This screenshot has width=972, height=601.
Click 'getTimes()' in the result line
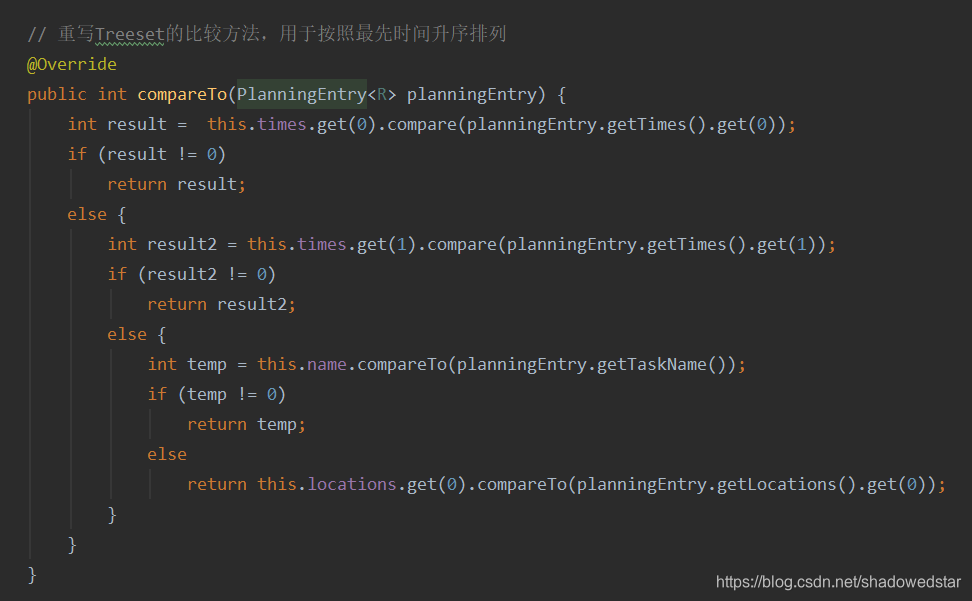(x=656, y=125)
